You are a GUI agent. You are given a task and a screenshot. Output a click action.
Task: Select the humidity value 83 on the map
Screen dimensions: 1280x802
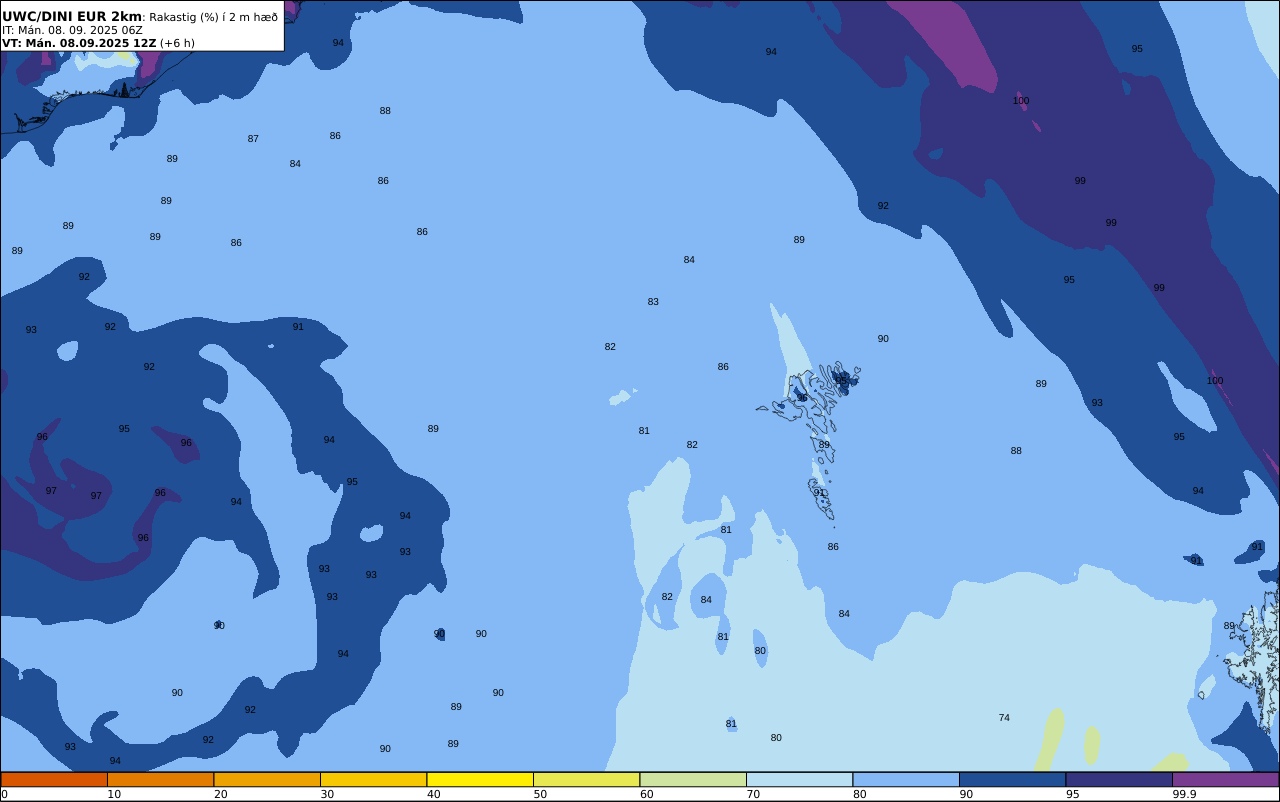[653, 302]
